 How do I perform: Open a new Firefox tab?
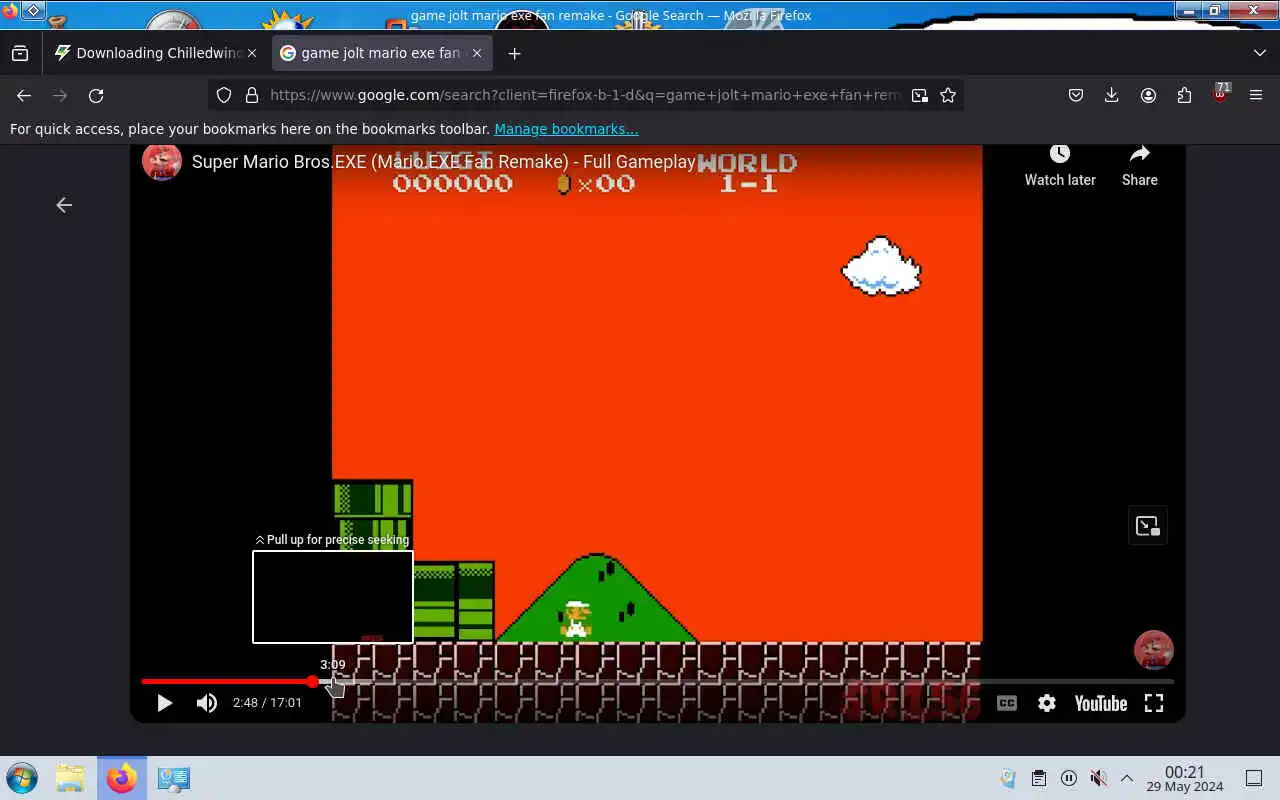(515, 53)
